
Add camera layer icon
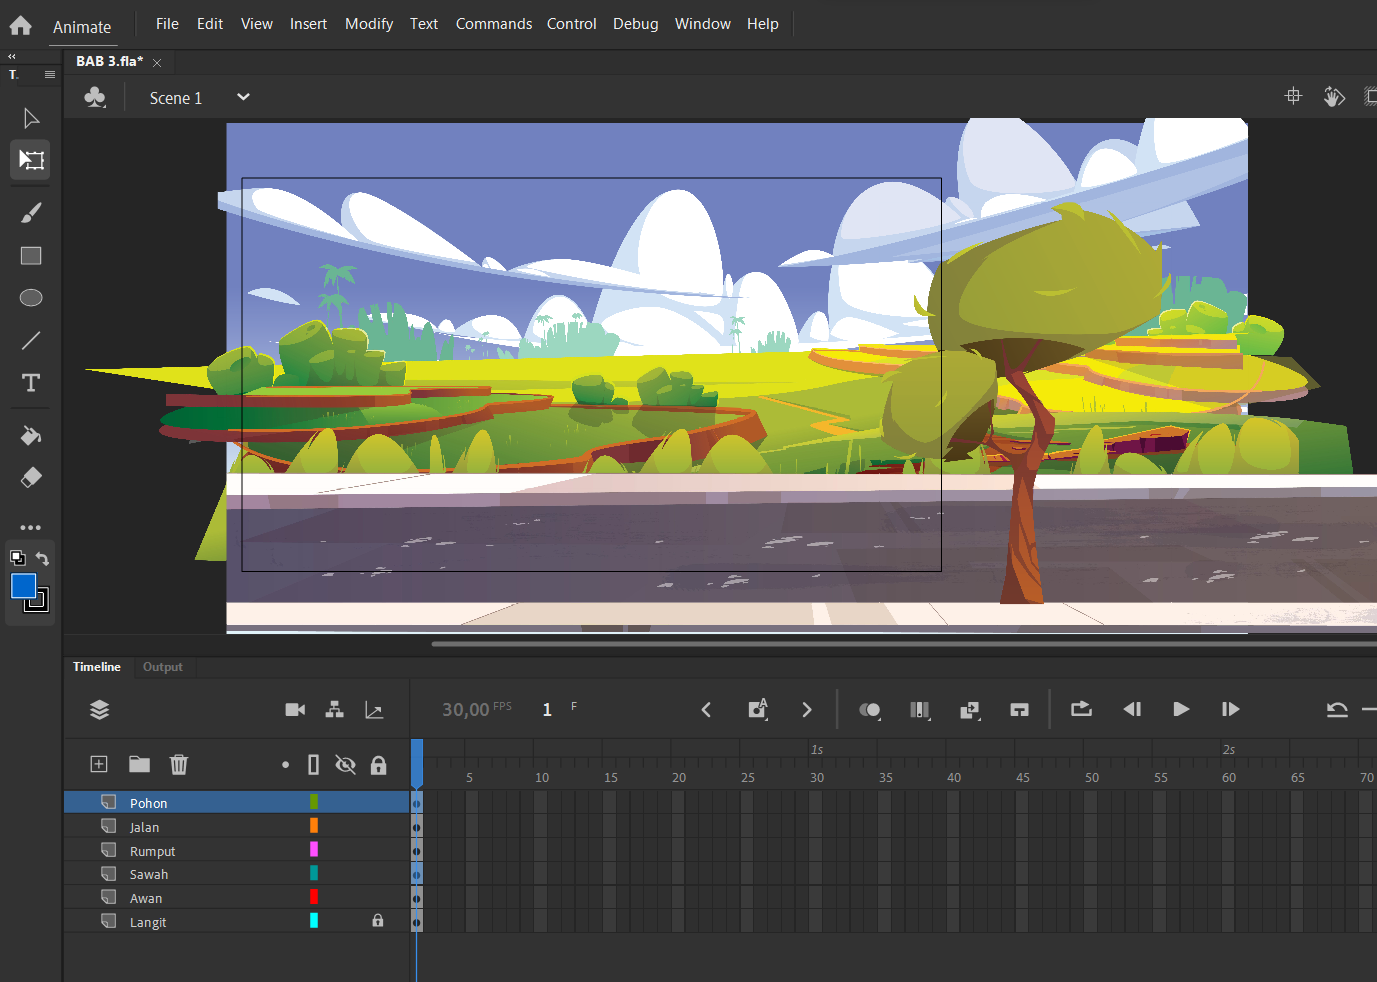[295, 710]
